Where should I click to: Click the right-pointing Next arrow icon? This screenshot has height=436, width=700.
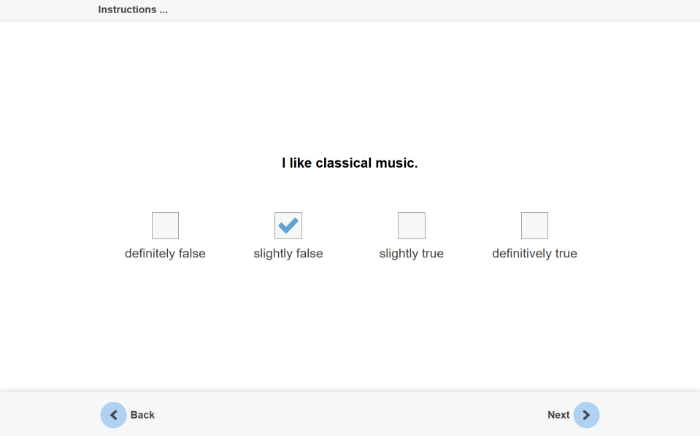click(586, 415)
